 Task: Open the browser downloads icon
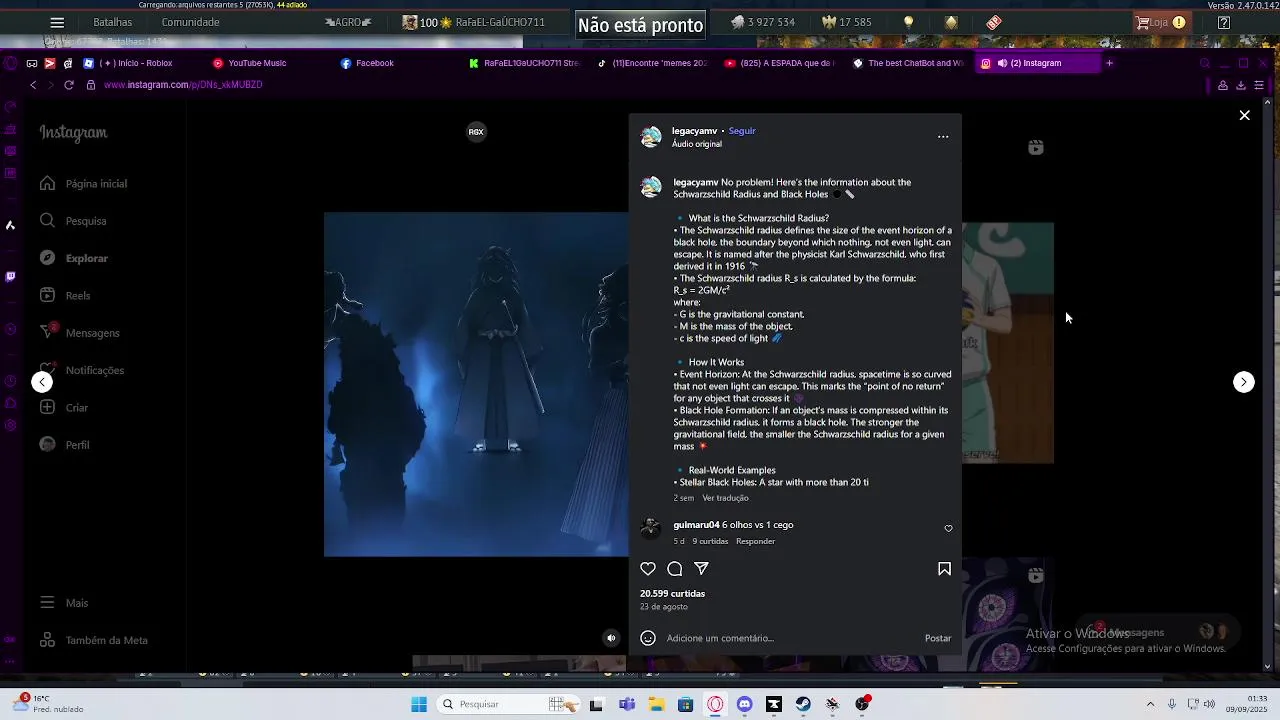tap(1241, 85)
